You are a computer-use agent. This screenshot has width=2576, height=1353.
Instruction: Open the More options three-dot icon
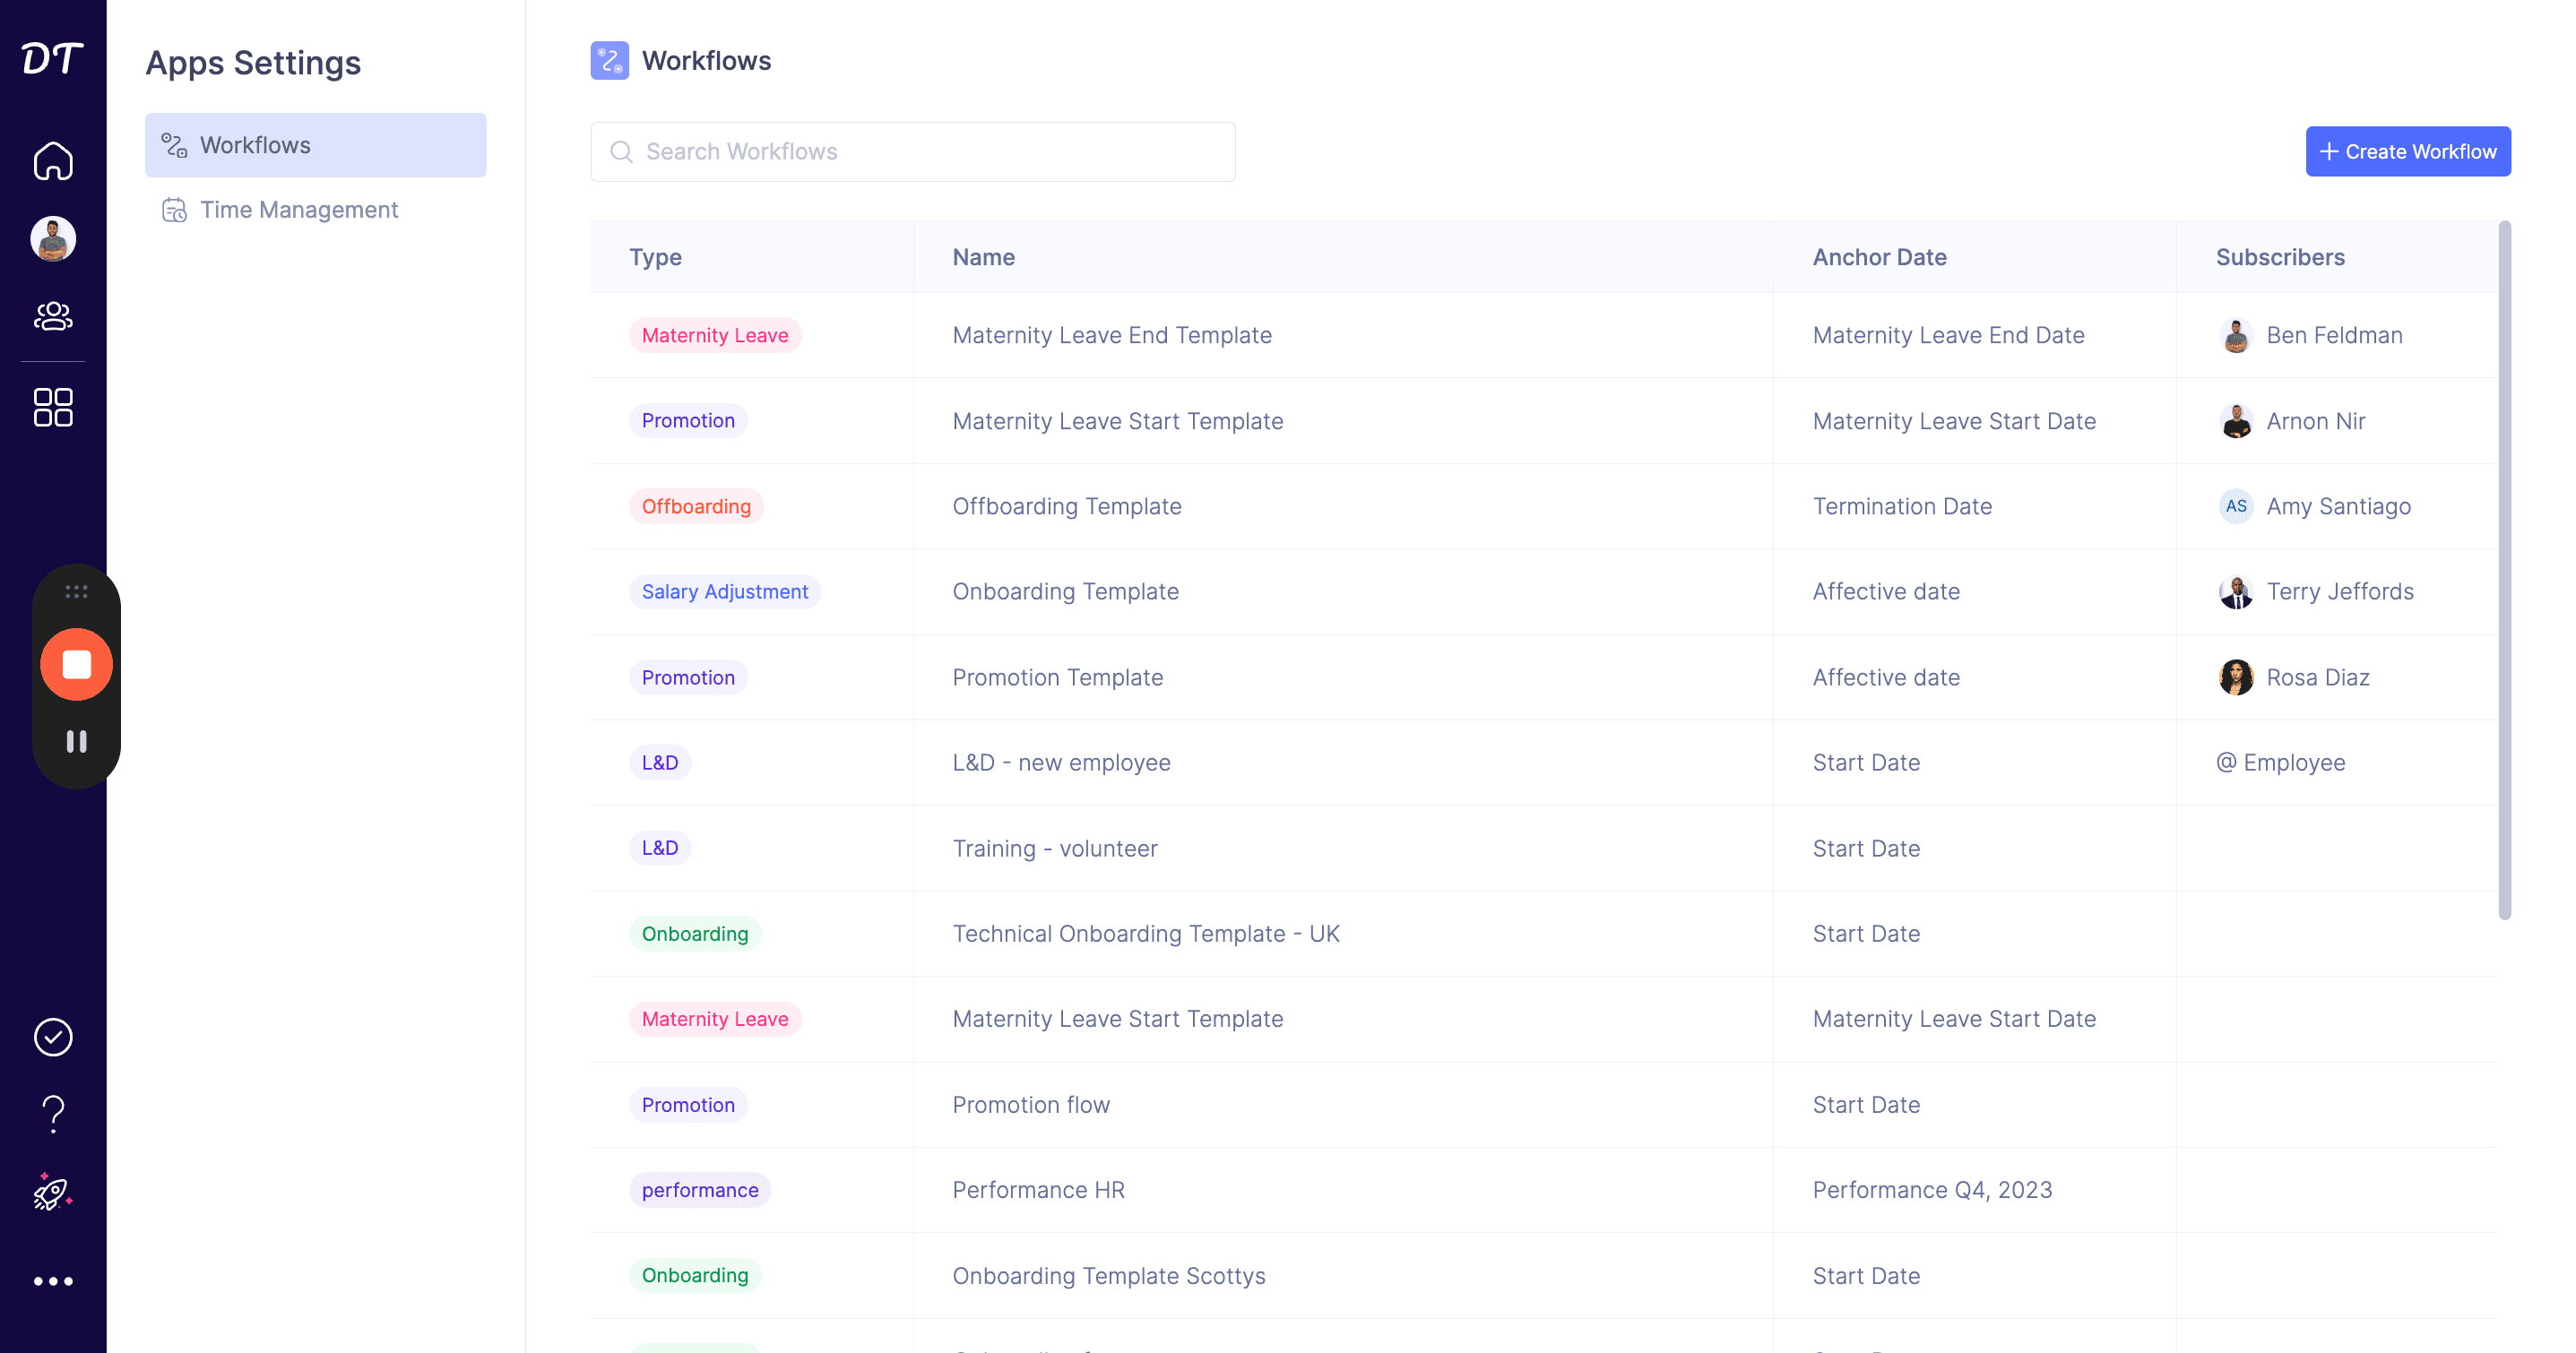(53, 1281)
